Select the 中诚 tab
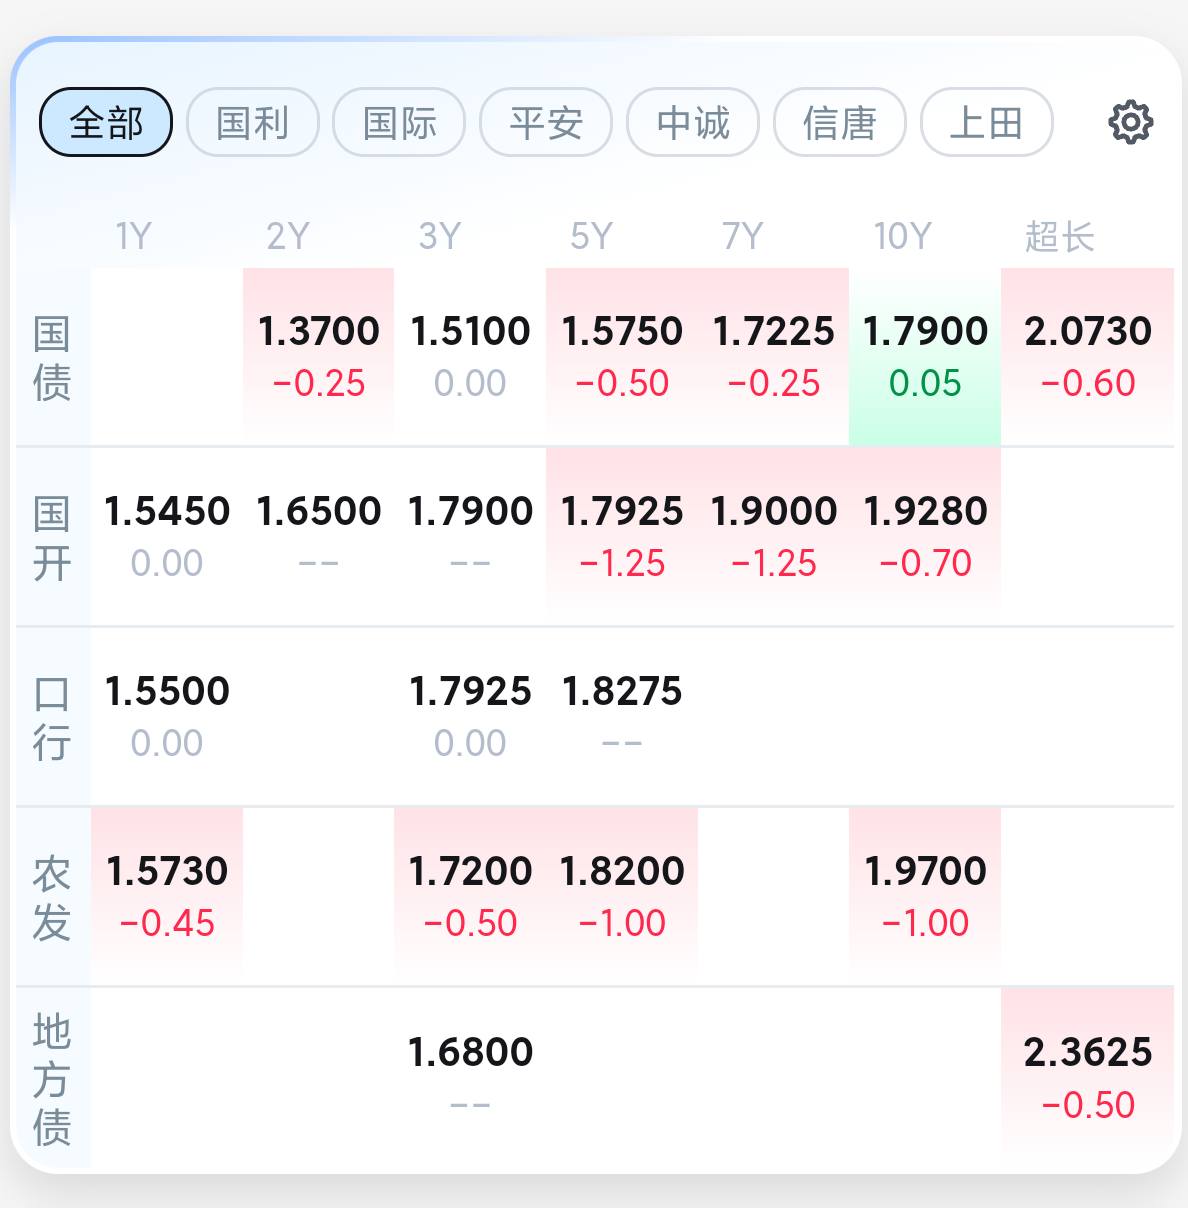Image resolution: width=1188 pixels, height=1208 pixels. click(x=693, y=122)
